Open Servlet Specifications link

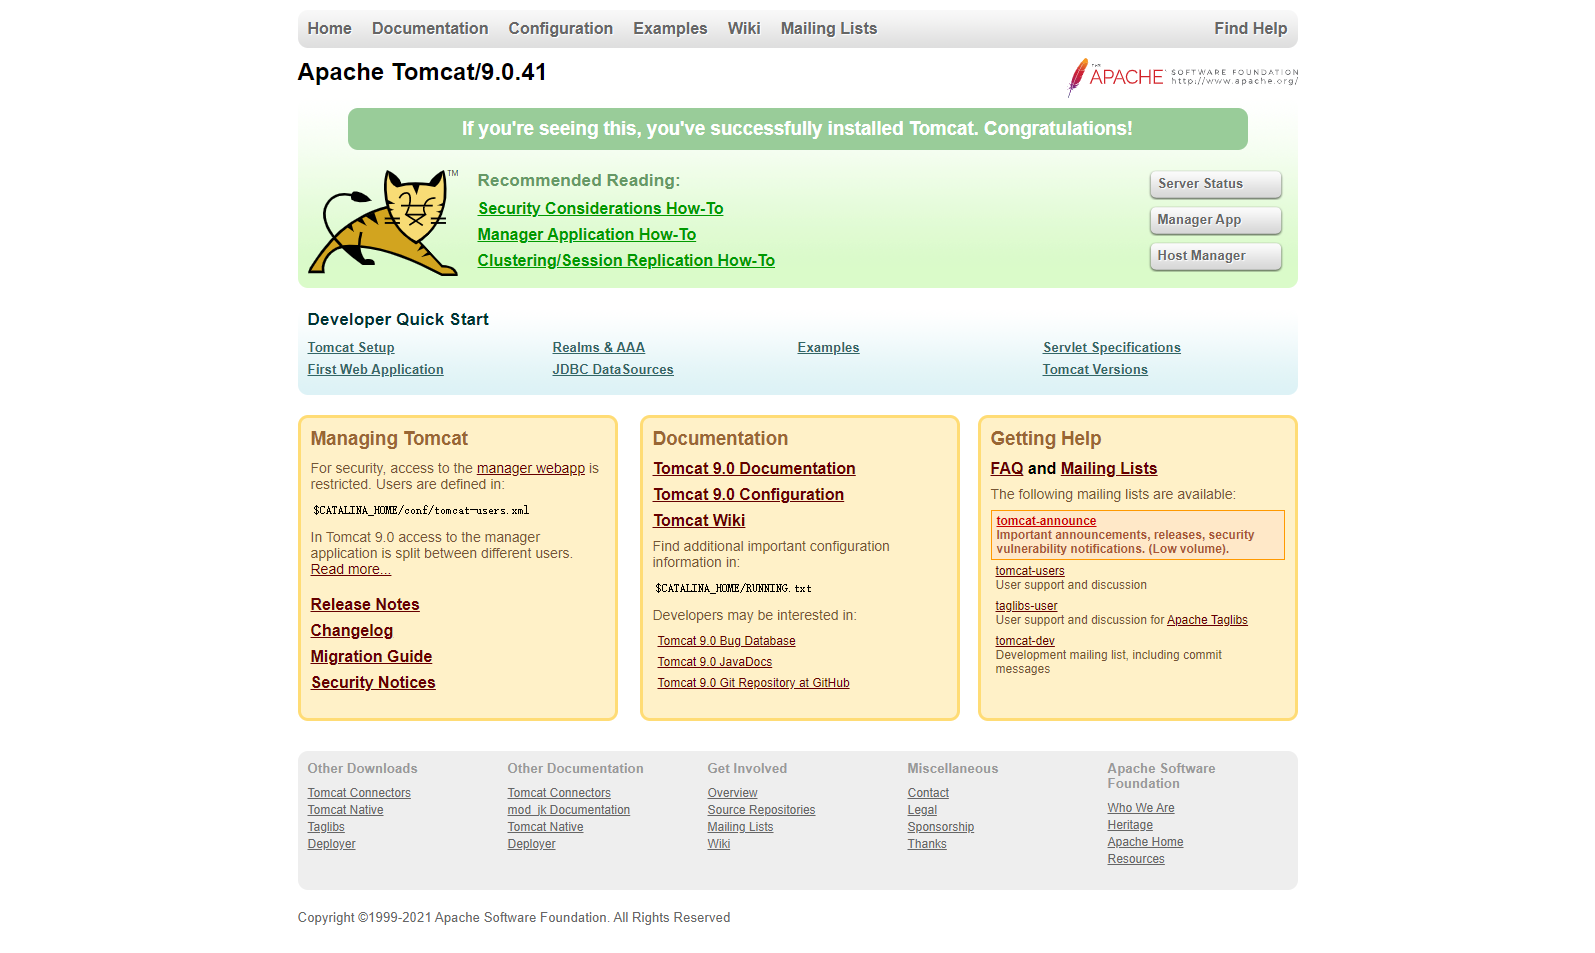coord(1111,348)
